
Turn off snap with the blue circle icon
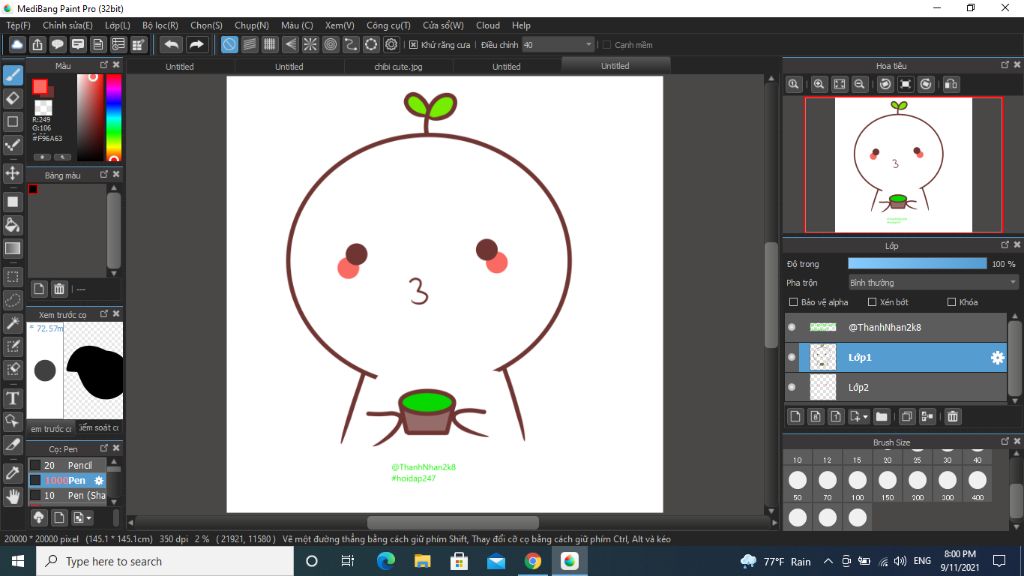tap(229, 44)
